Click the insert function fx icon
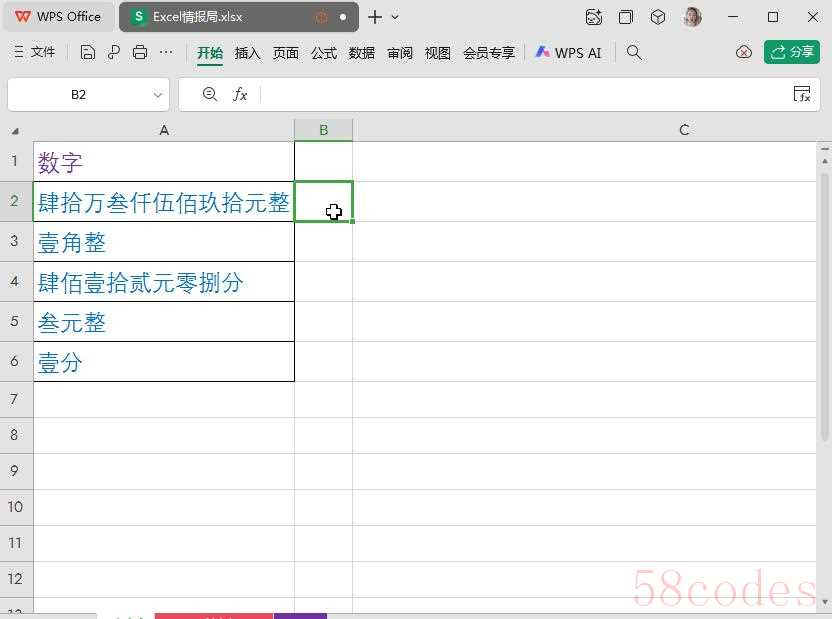832x619 pixels. pyautogui.click(x=240, y=94)
